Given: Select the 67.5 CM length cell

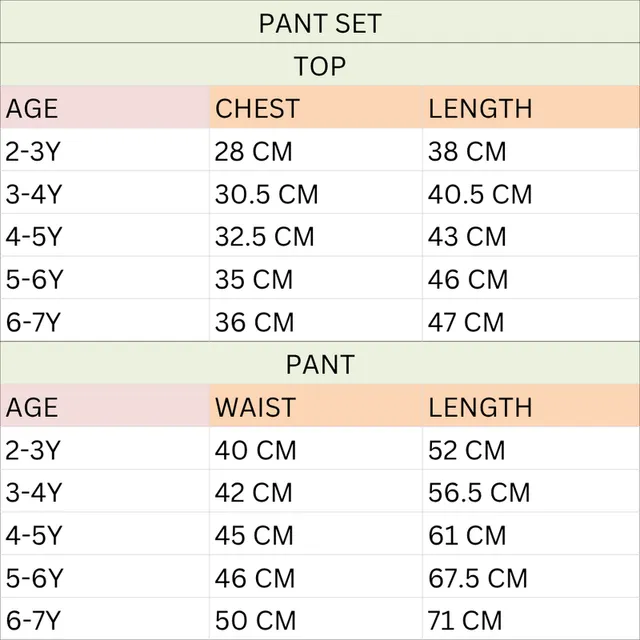Looking at the screenshot, I should (531, 577).
